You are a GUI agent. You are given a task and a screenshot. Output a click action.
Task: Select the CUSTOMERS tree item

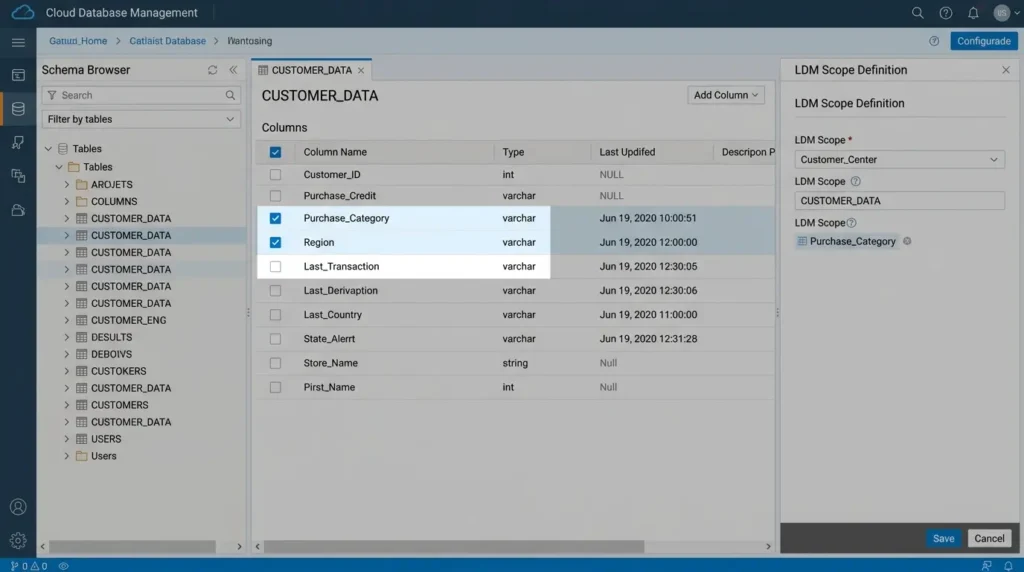(x=120, y=405)
